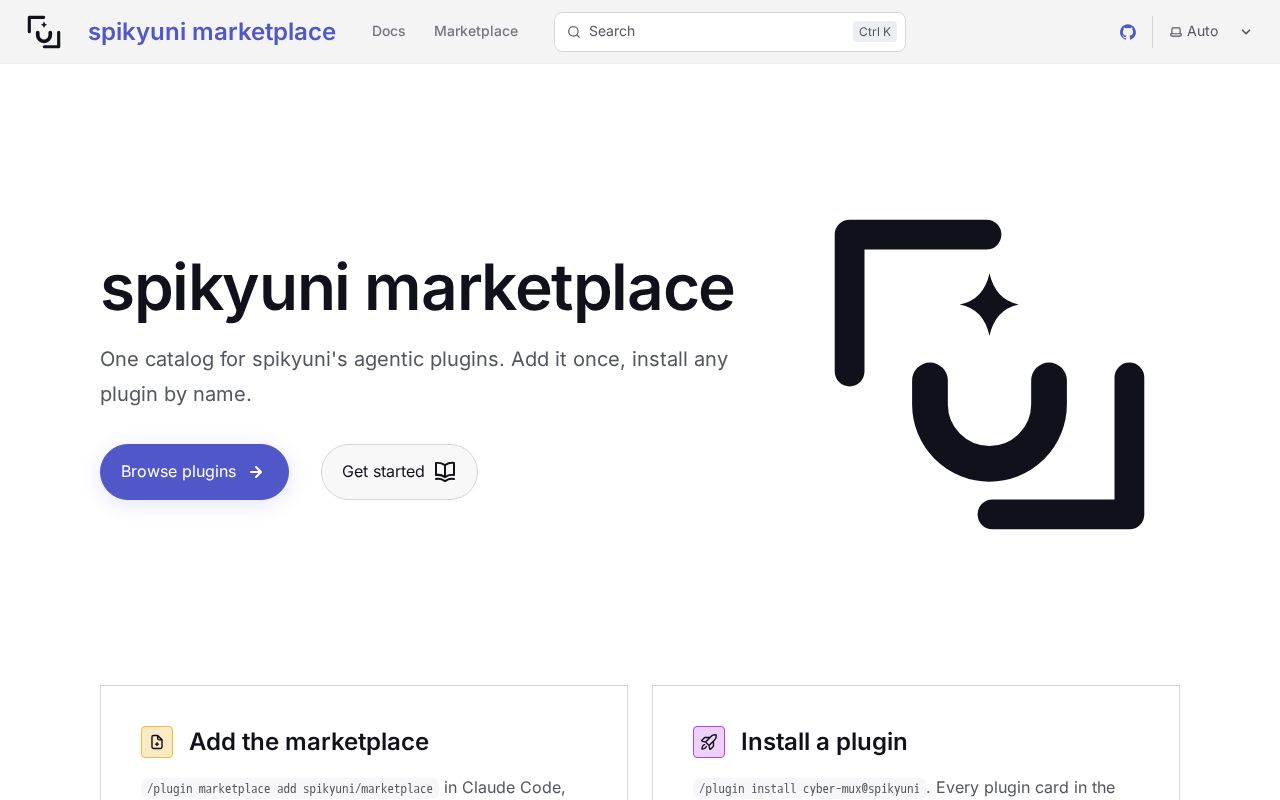Click the Ctrl K shortcut badge
The image size is (1280, 800).
click(x=875, y=32)
